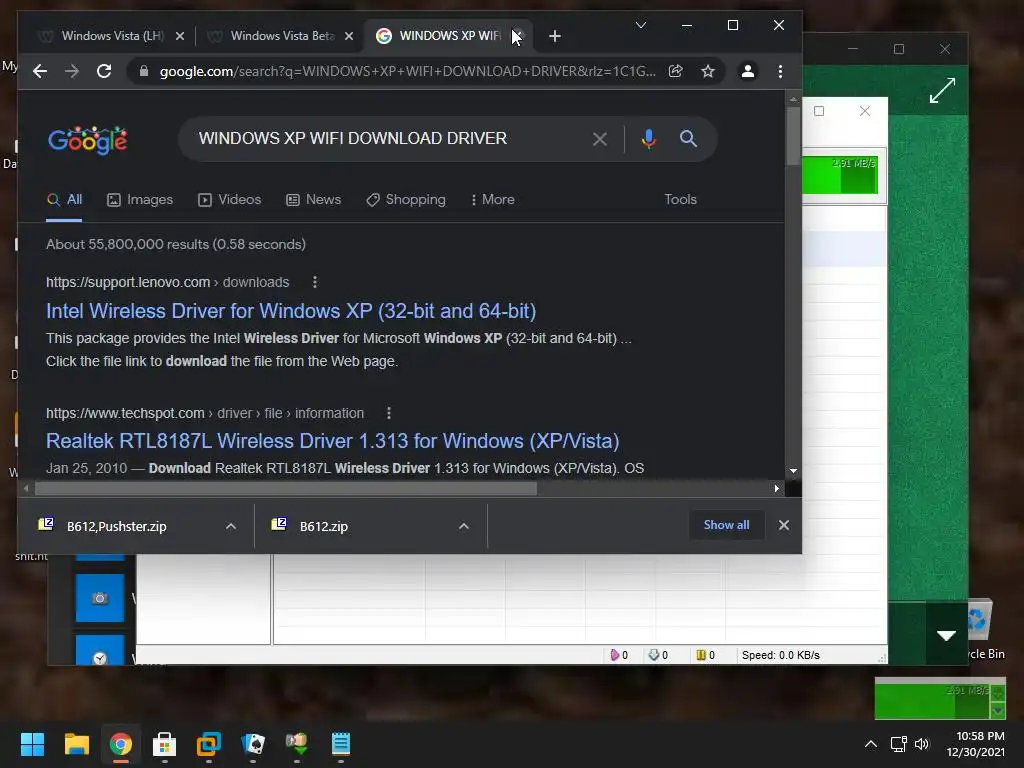This screenshot has width=1024, height=768.
Task: Go to Google home via logo
Action: (x=88, y=140)
